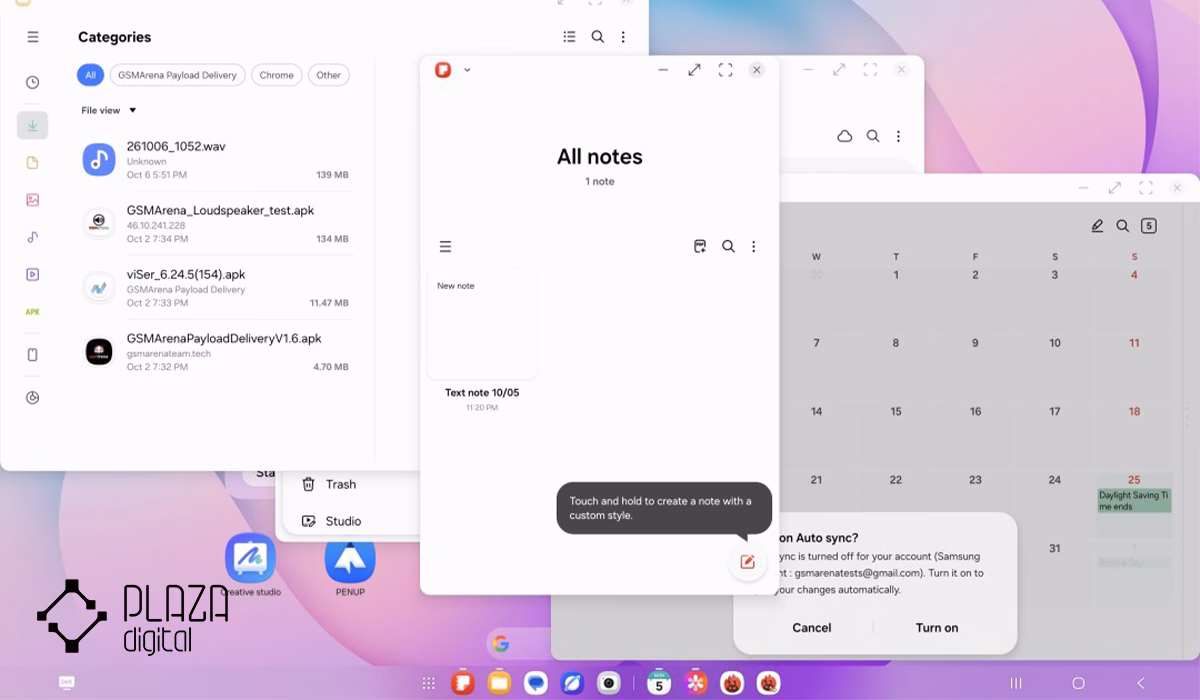The width and height of the screenshot is (1200, 700).
Task: Launch Camera app from taskbar
Action: tap(608, 683)
